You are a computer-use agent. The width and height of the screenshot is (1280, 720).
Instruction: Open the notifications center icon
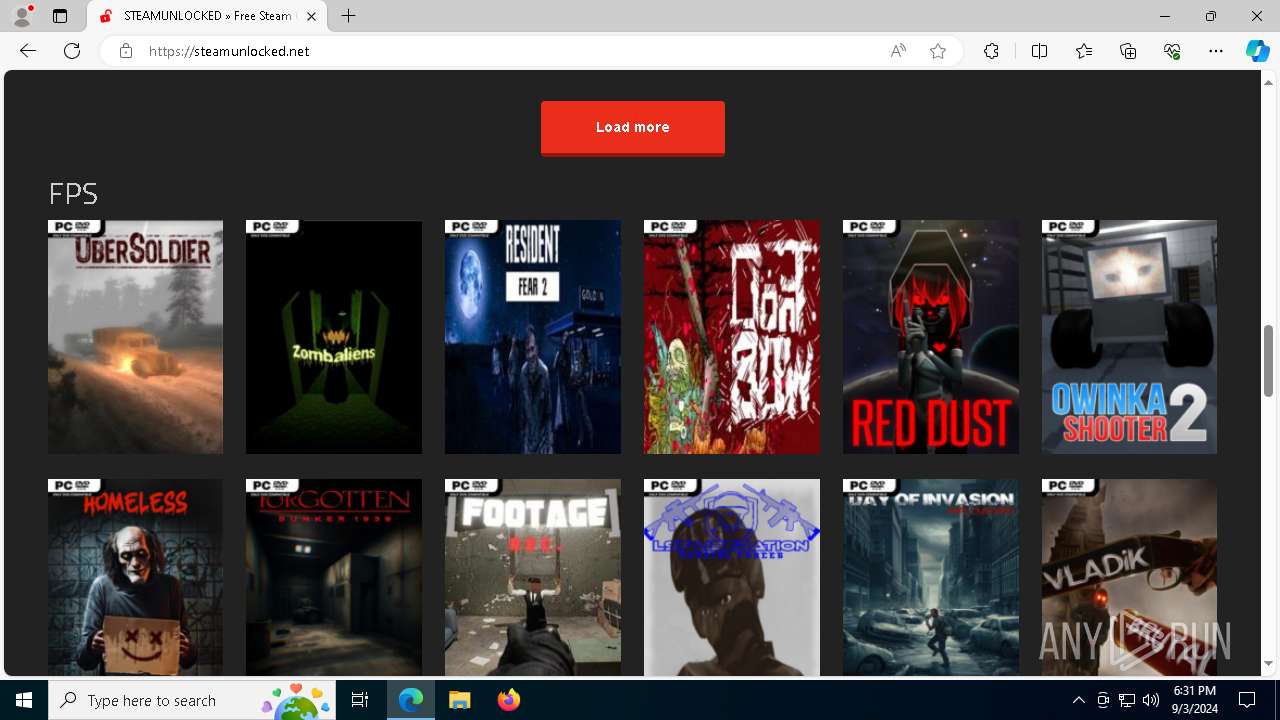pyautogui.click(x=1247, y=700)
